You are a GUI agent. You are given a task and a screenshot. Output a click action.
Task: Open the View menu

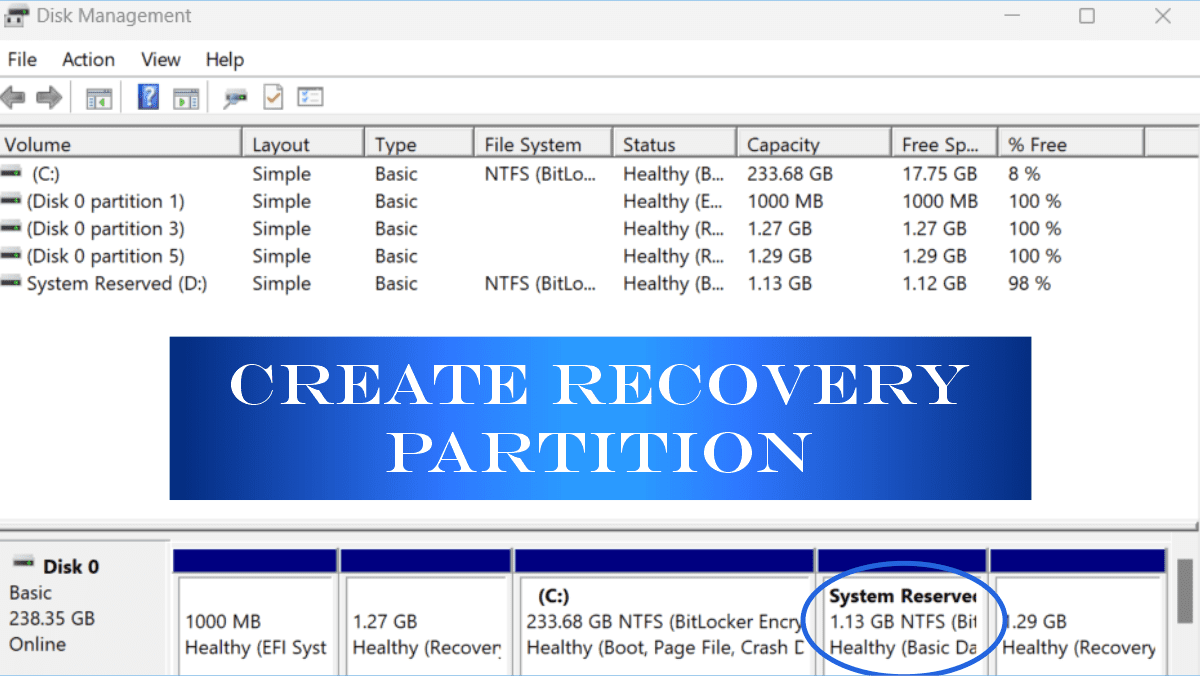point(160,59)
